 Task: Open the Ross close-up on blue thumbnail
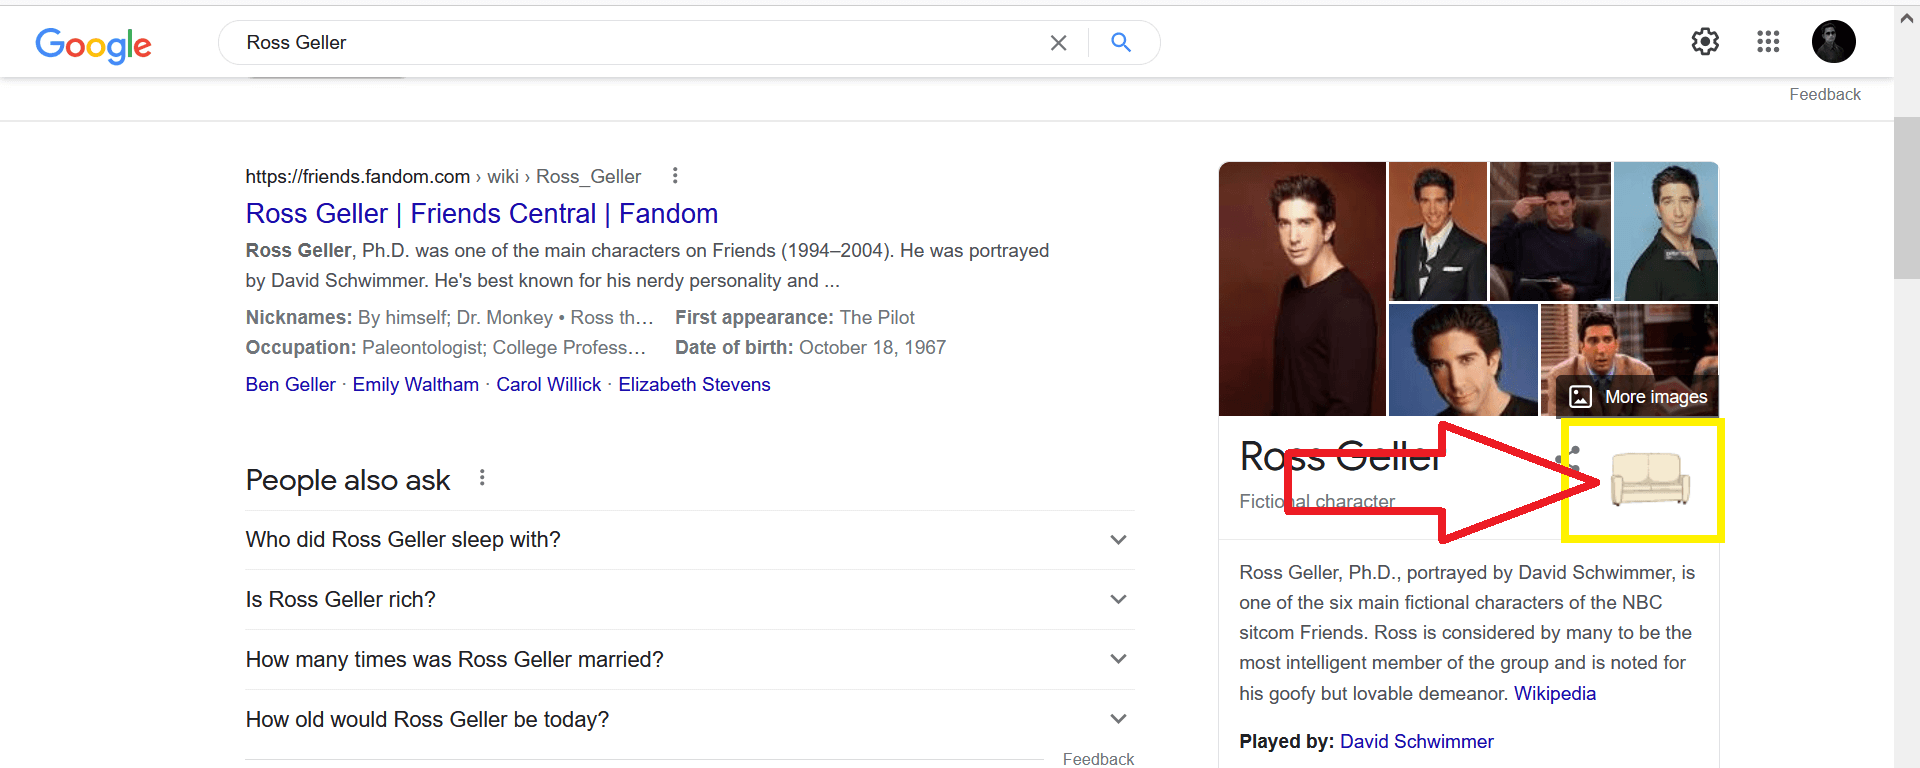click(x=1463, y=360)
